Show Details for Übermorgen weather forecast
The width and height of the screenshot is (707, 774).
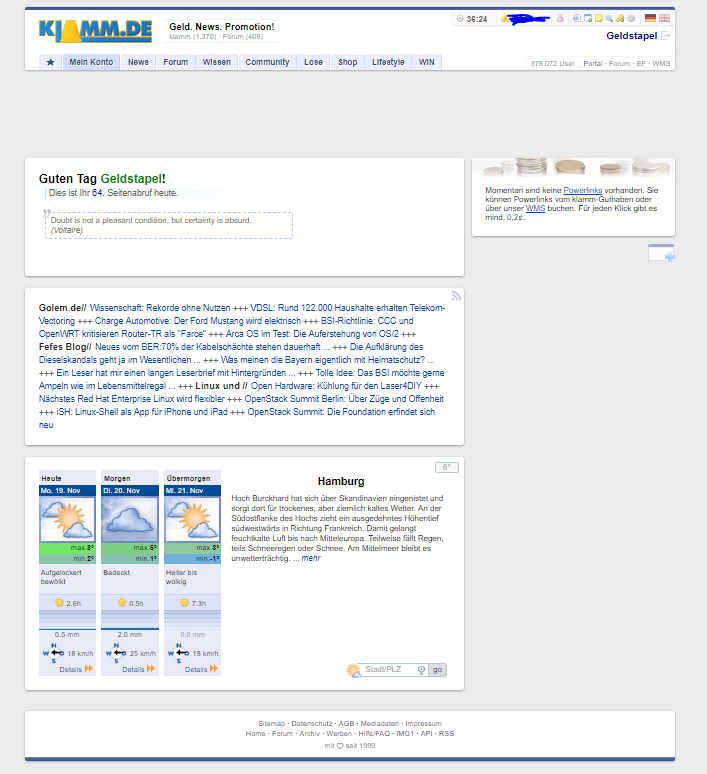[201, 669]
